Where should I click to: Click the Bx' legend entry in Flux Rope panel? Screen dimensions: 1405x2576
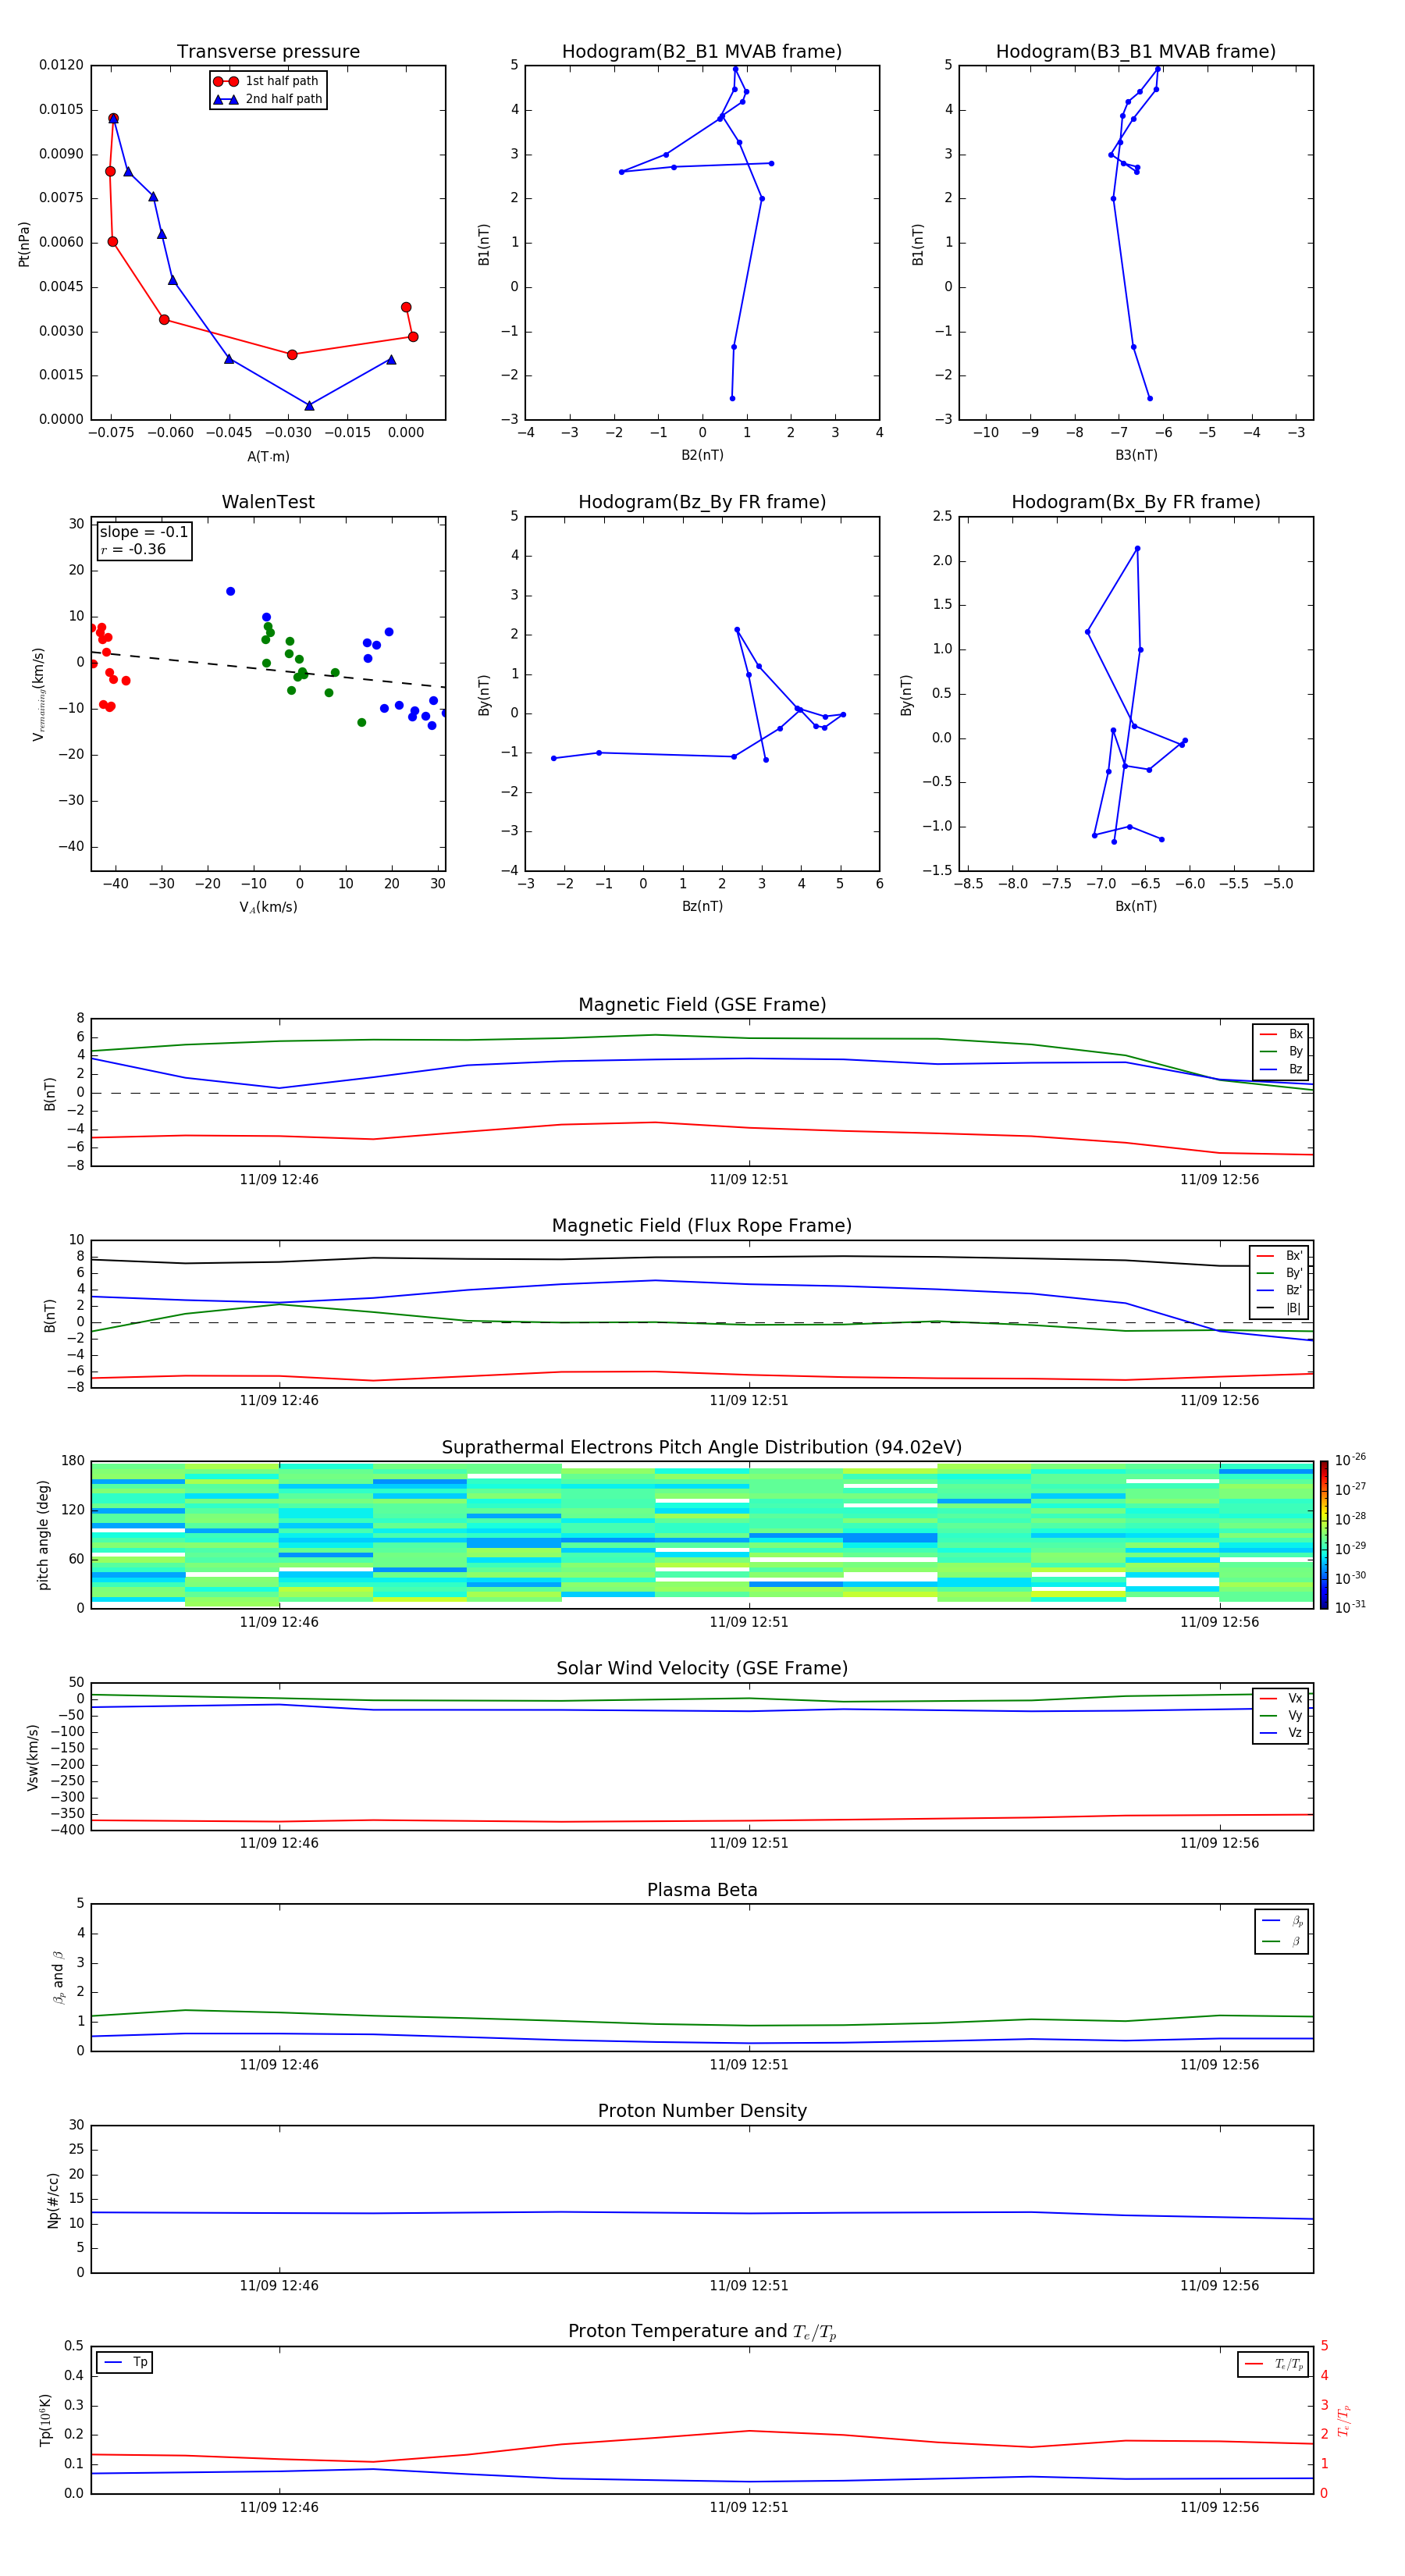(x=1279, y=1256)
